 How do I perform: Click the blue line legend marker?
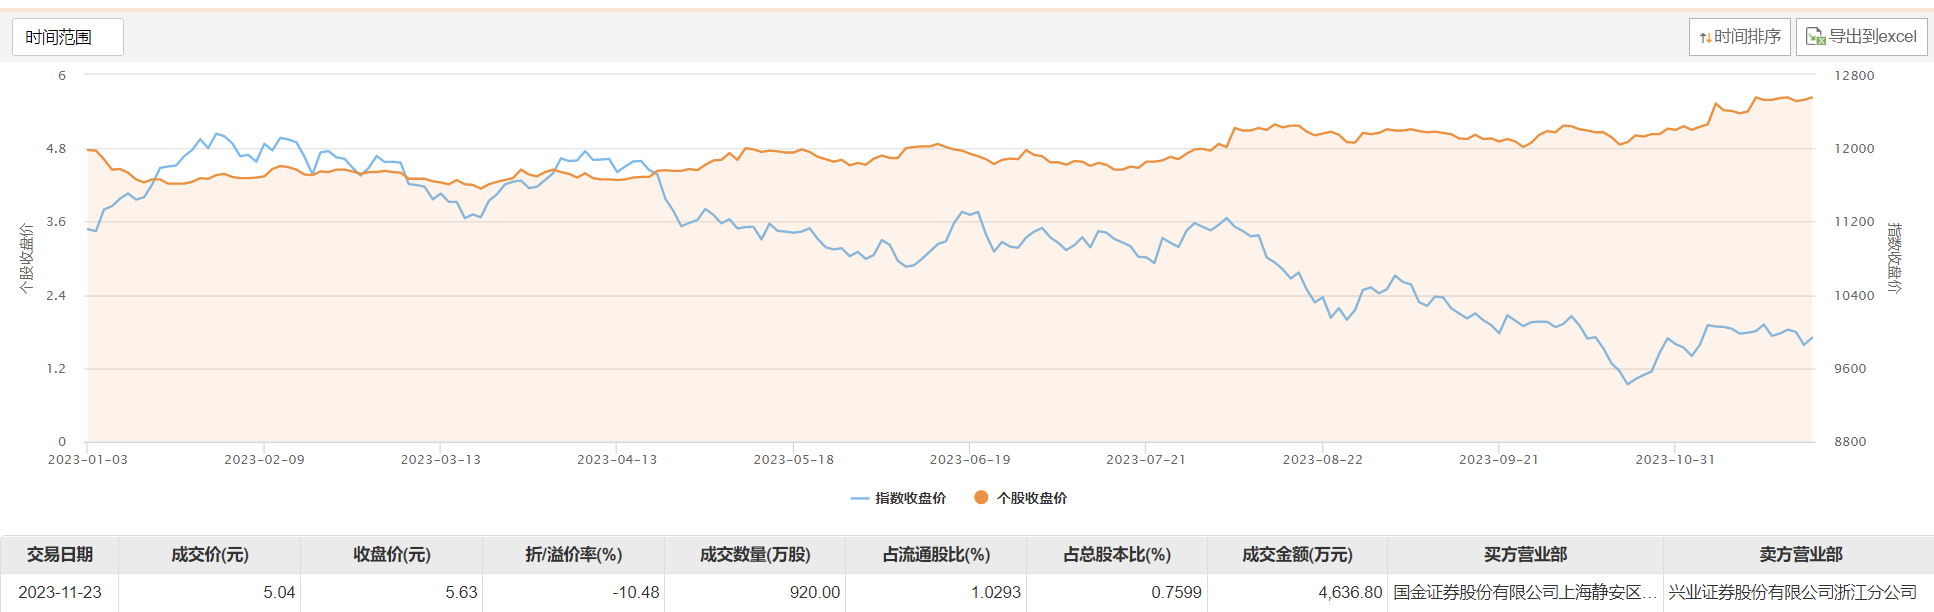pyautogui.click(x=859, y=498)
